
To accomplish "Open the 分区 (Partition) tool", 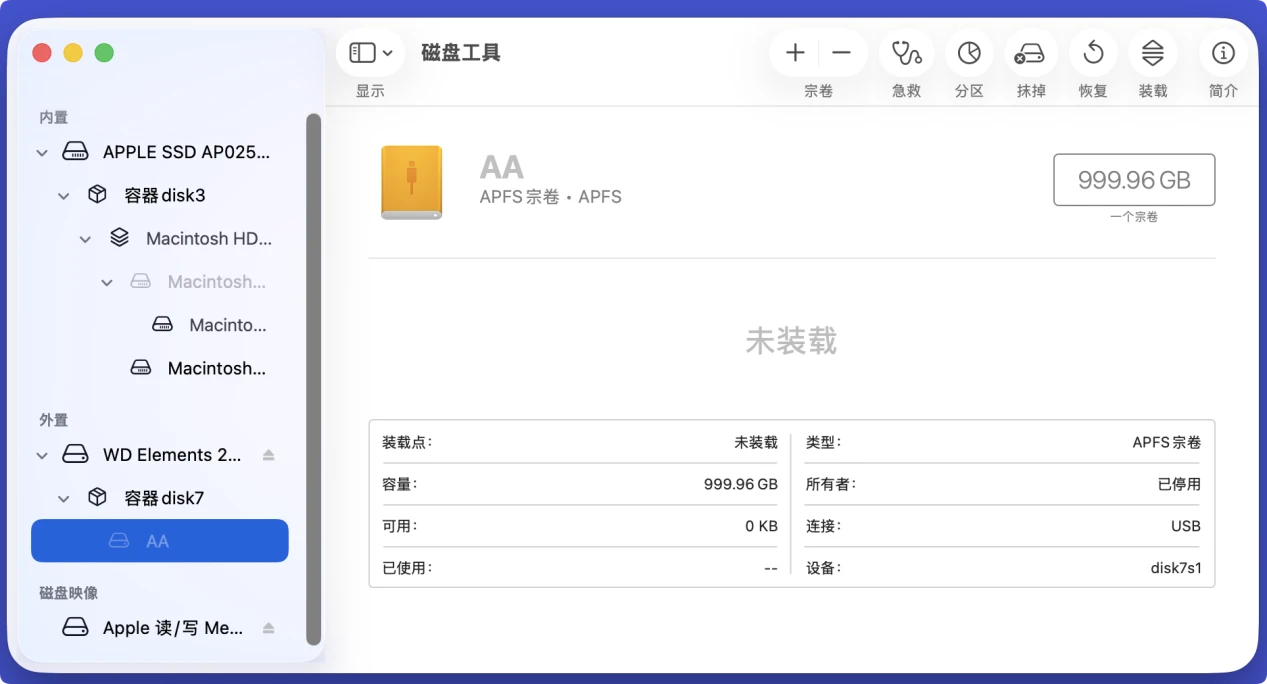I will coord(968,53).
